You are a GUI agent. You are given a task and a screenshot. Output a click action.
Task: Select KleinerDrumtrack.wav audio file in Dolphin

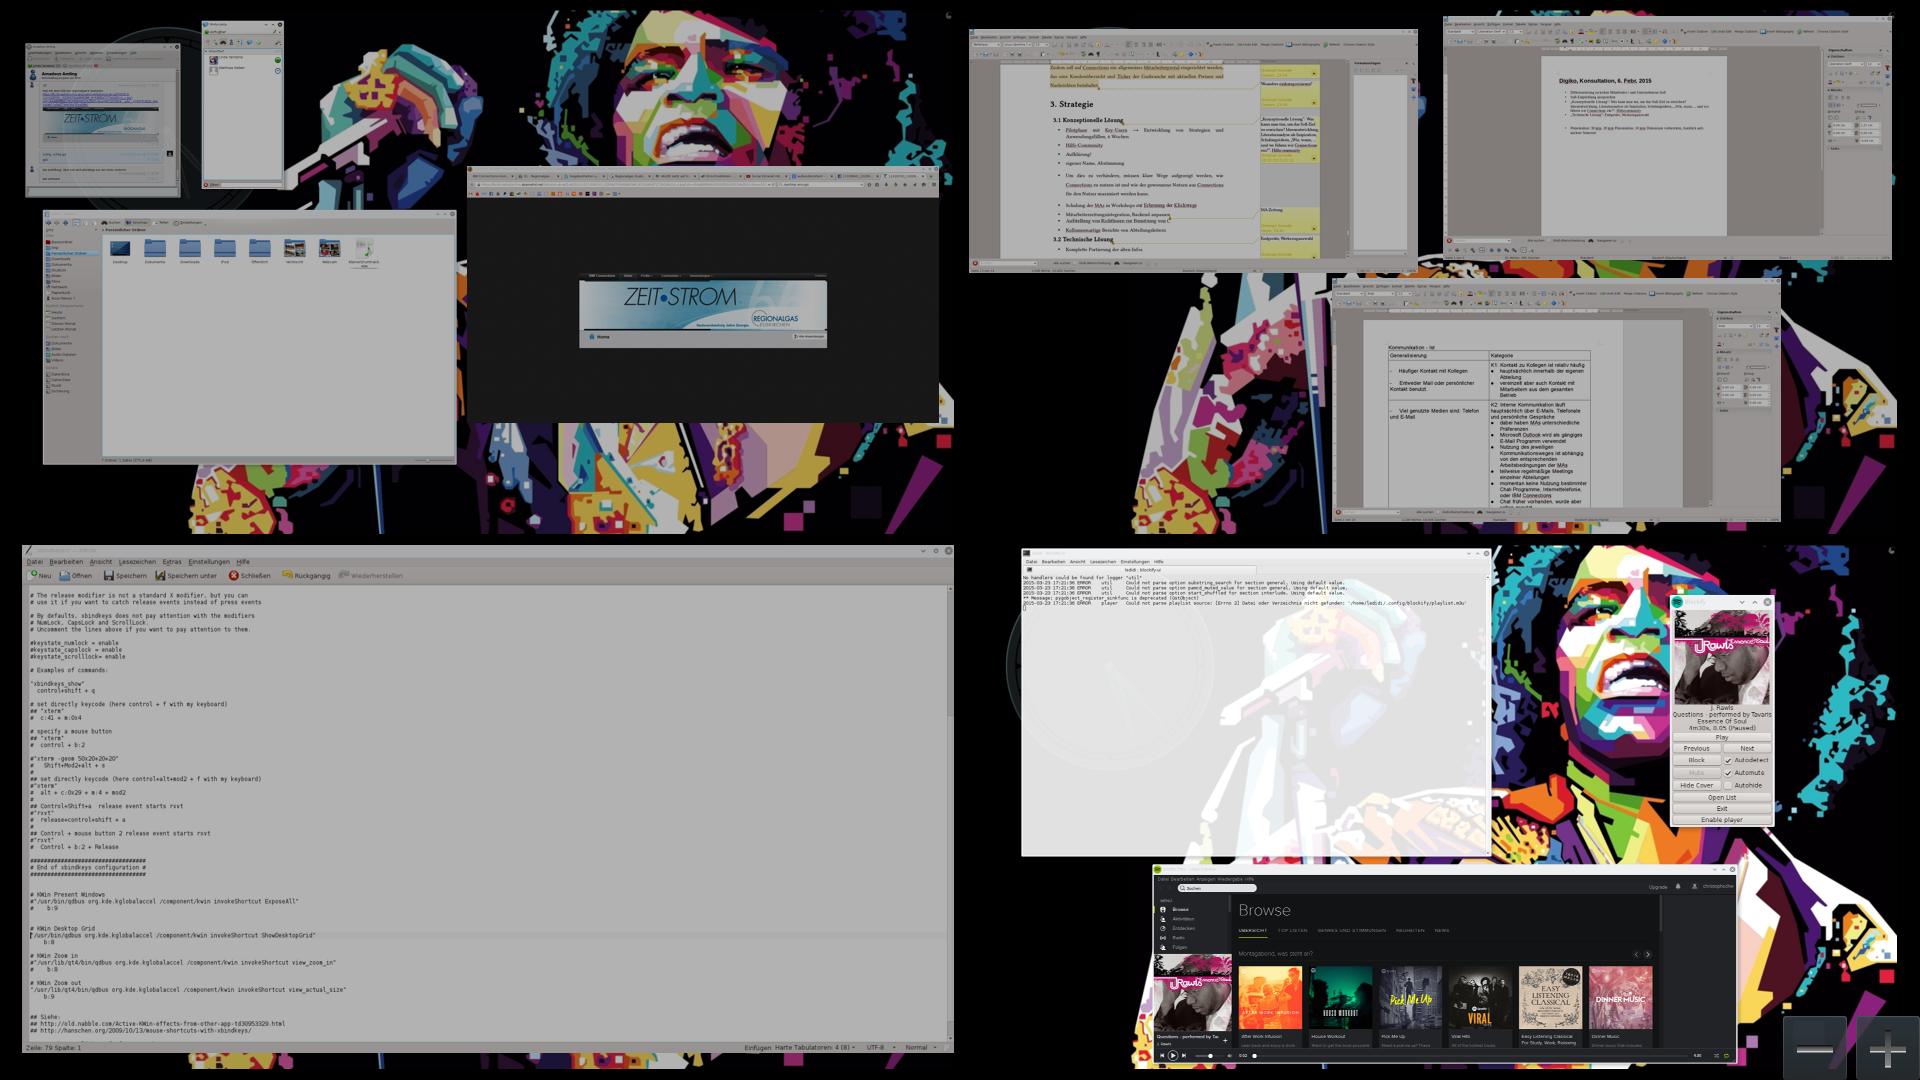coord(364,253)
